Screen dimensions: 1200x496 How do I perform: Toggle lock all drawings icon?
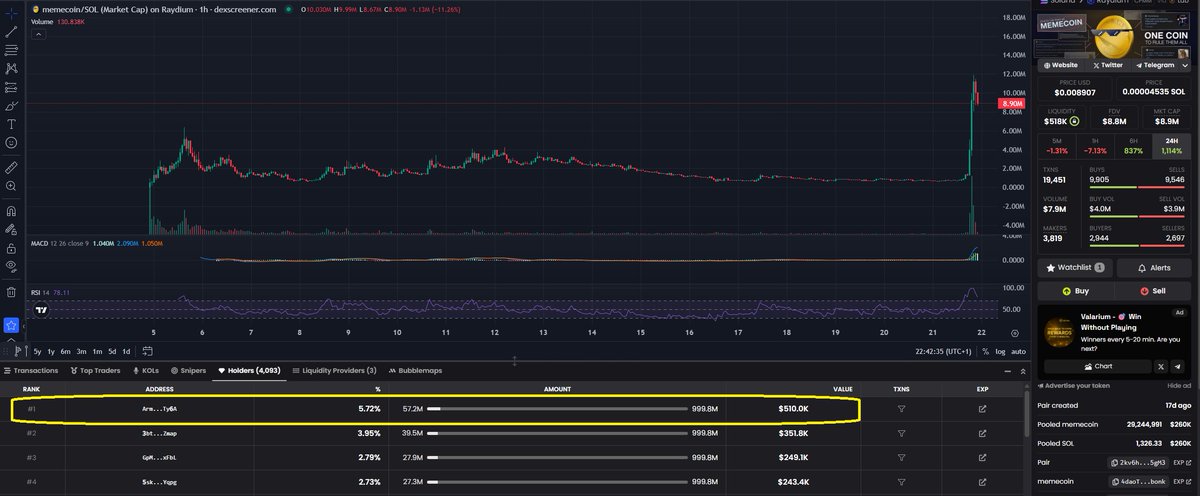[11, 248]
